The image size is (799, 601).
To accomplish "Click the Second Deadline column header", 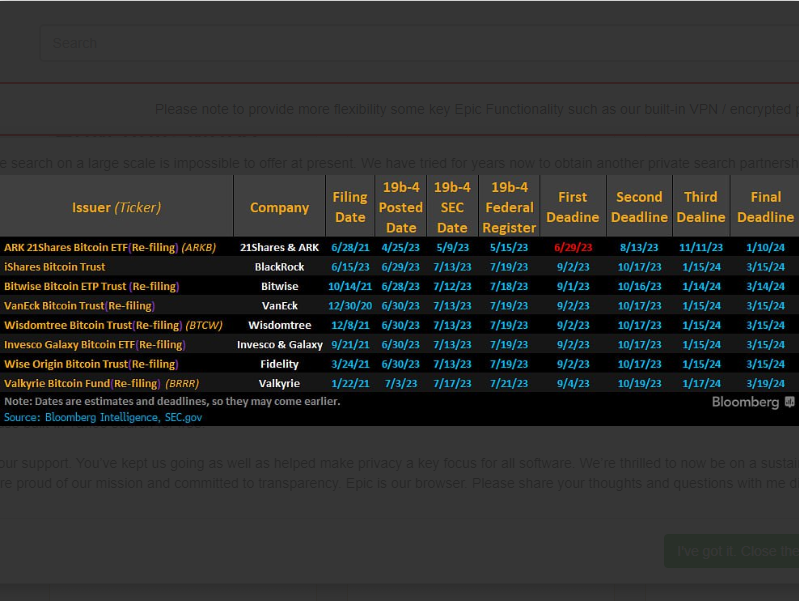I will click(640, 207).
